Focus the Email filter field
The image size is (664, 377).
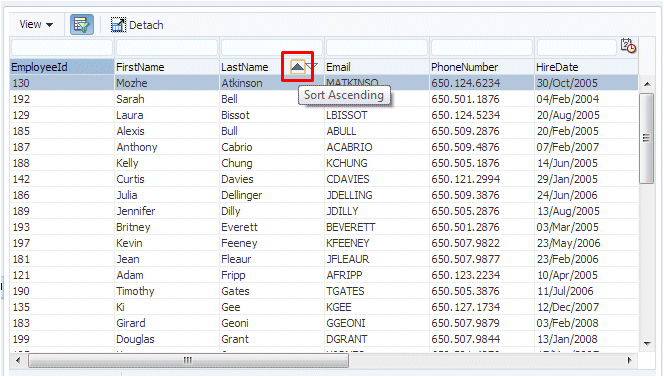[x=377, y=47]
